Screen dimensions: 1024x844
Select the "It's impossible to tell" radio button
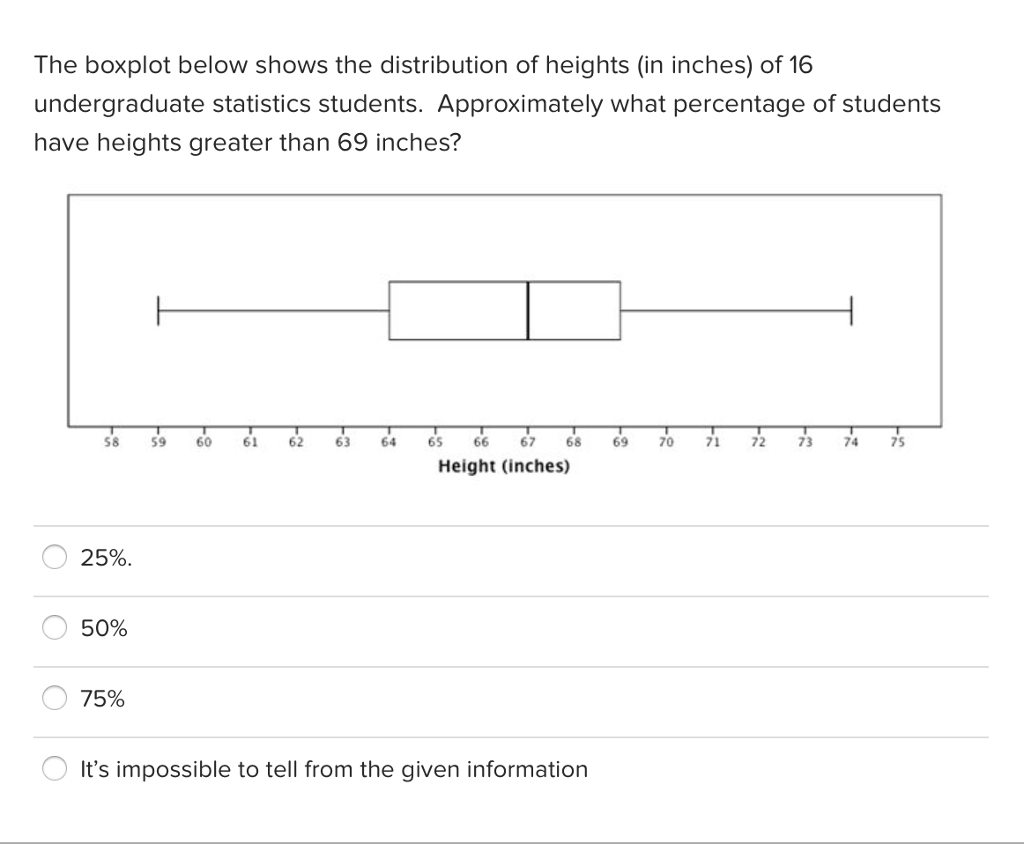[55, 768]
